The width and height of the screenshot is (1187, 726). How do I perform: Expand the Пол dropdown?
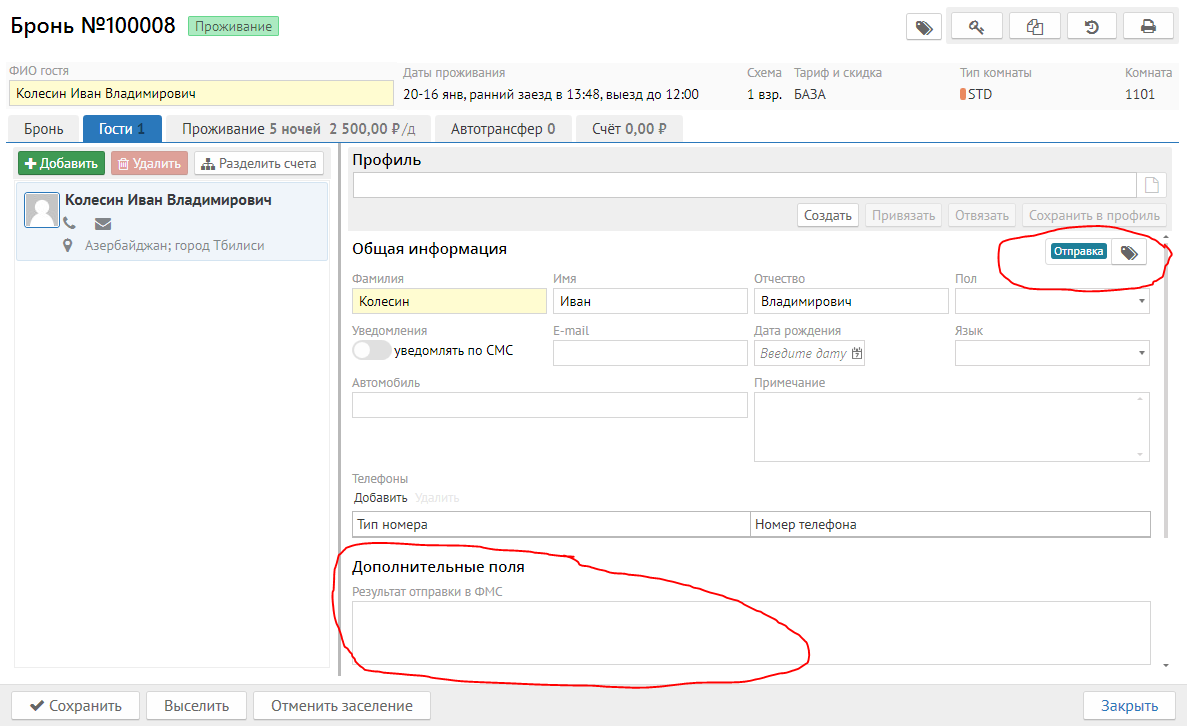tap(1141, 300)
